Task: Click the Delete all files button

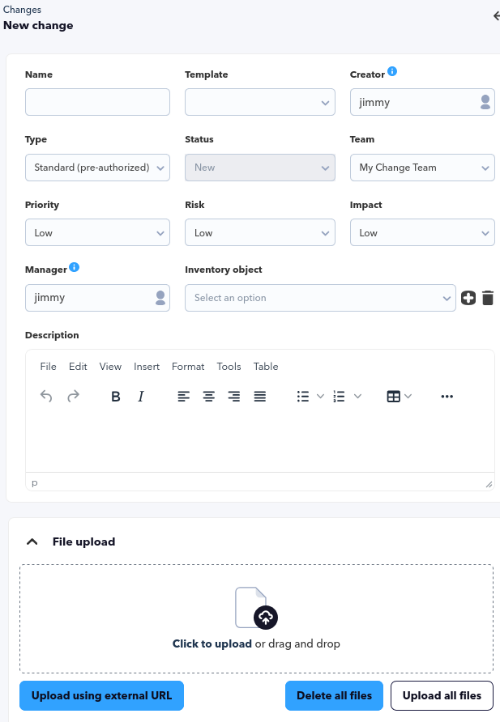Action: [x=334, y=695]
